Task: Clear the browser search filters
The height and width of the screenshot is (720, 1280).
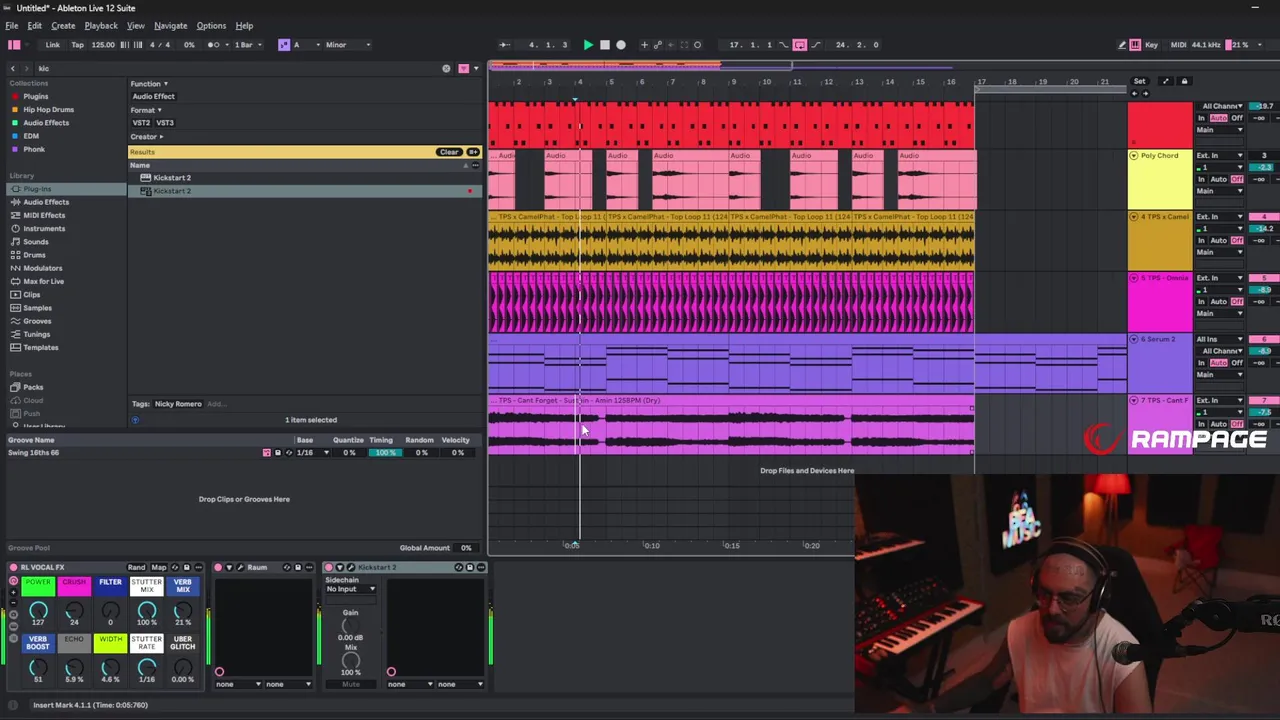Action: click(449, 152)
